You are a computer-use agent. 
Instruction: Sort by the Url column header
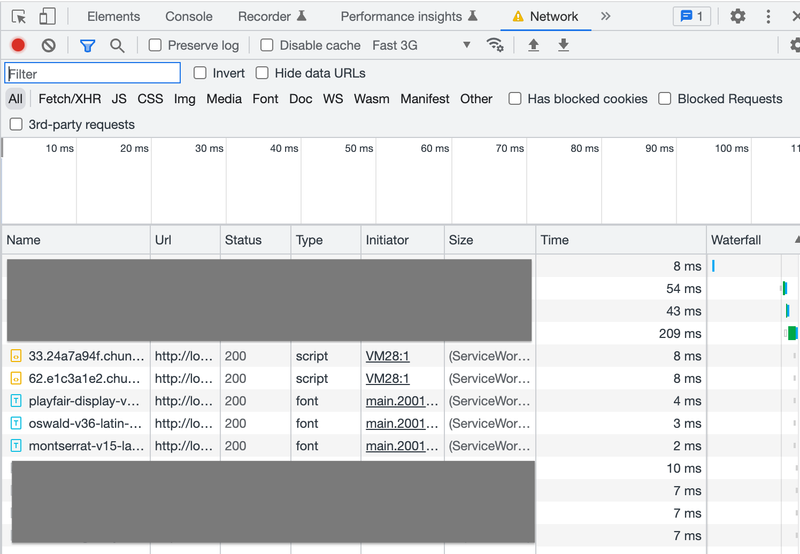(x=185, y=240)
